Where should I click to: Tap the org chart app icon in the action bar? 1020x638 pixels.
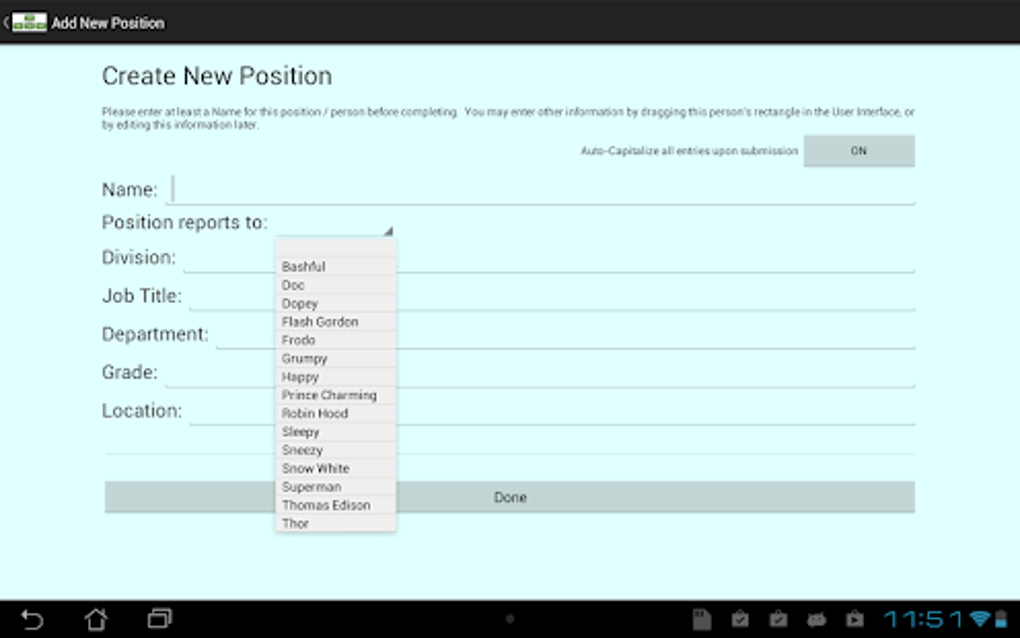(x=30, y=20)
